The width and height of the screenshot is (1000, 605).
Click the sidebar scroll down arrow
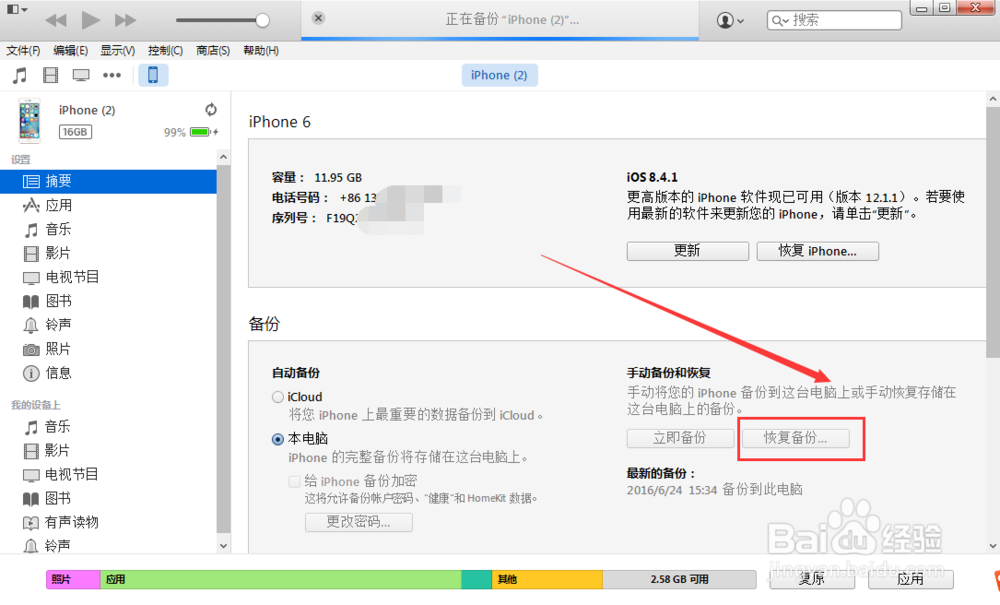(x=223, y=546)
